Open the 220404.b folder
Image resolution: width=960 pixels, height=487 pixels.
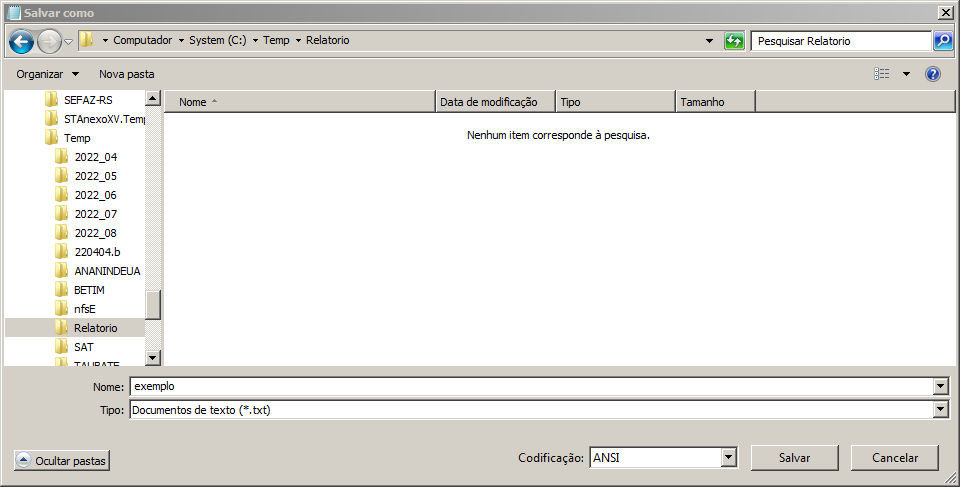(97, 252)
